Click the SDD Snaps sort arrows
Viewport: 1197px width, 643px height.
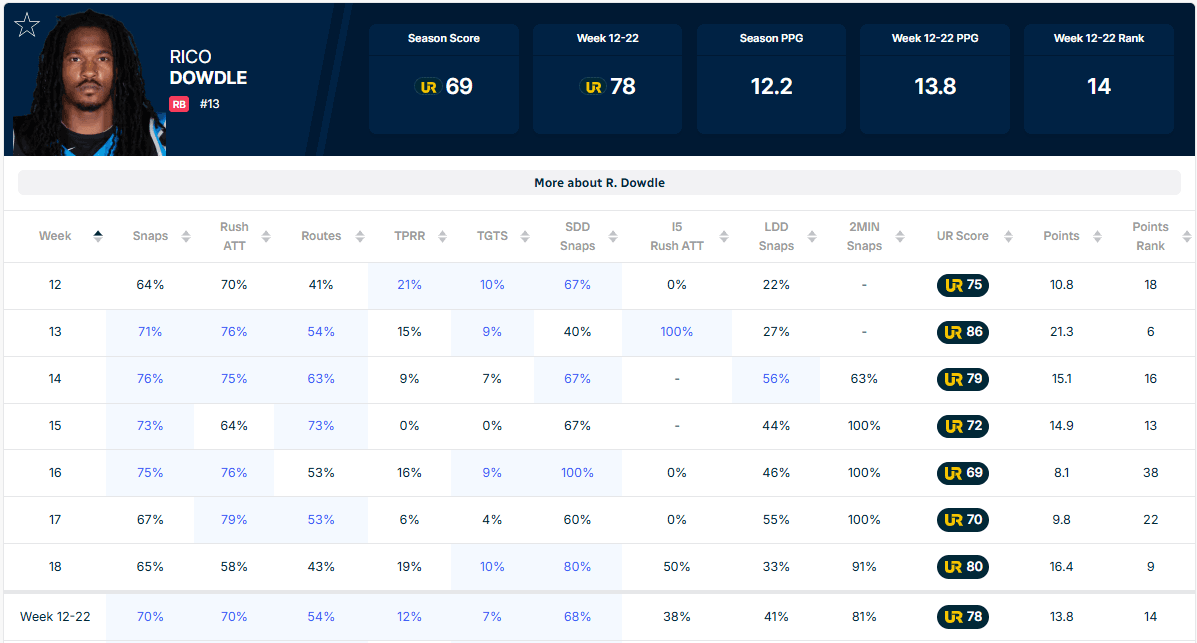point(612,236)
